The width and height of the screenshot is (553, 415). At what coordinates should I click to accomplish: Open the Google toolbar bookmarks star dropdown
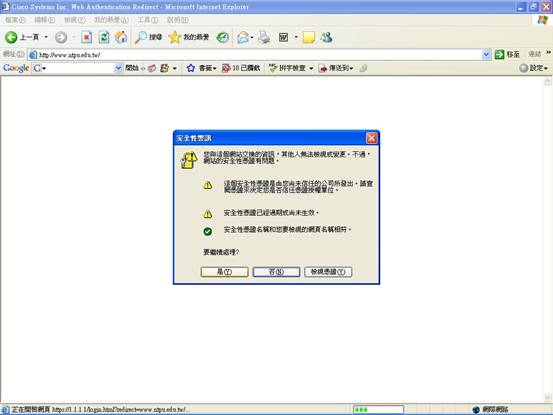pos(201,68)
